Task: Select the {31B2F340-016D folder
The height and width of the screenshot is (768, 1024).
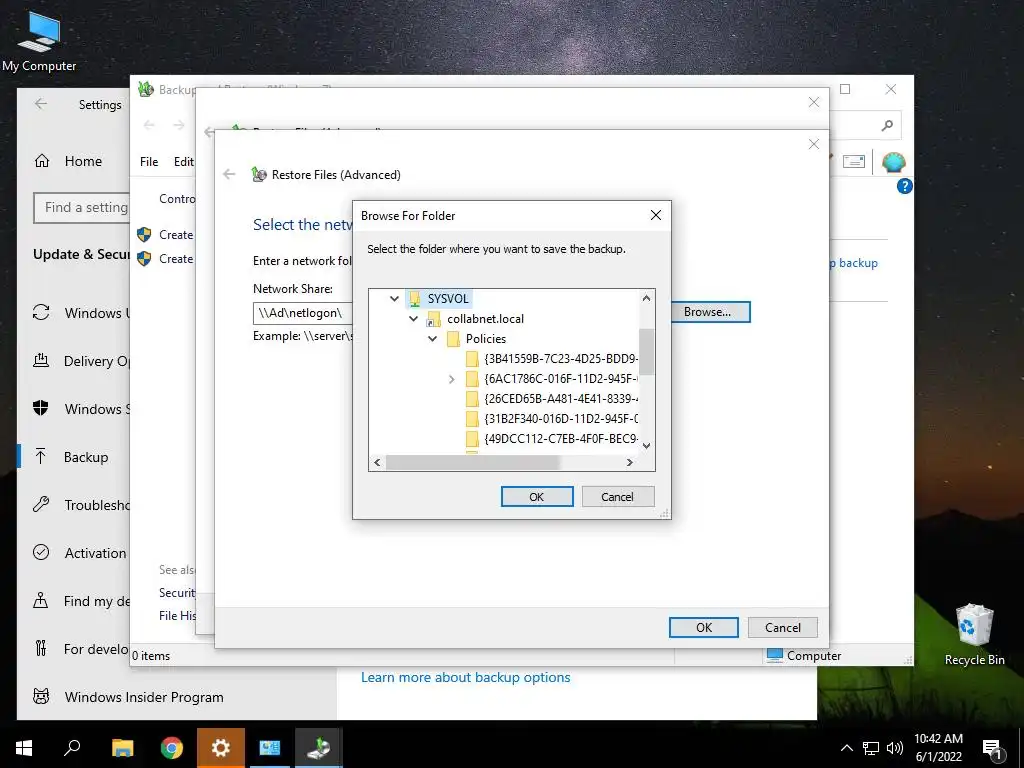Action: coord(560,419)
